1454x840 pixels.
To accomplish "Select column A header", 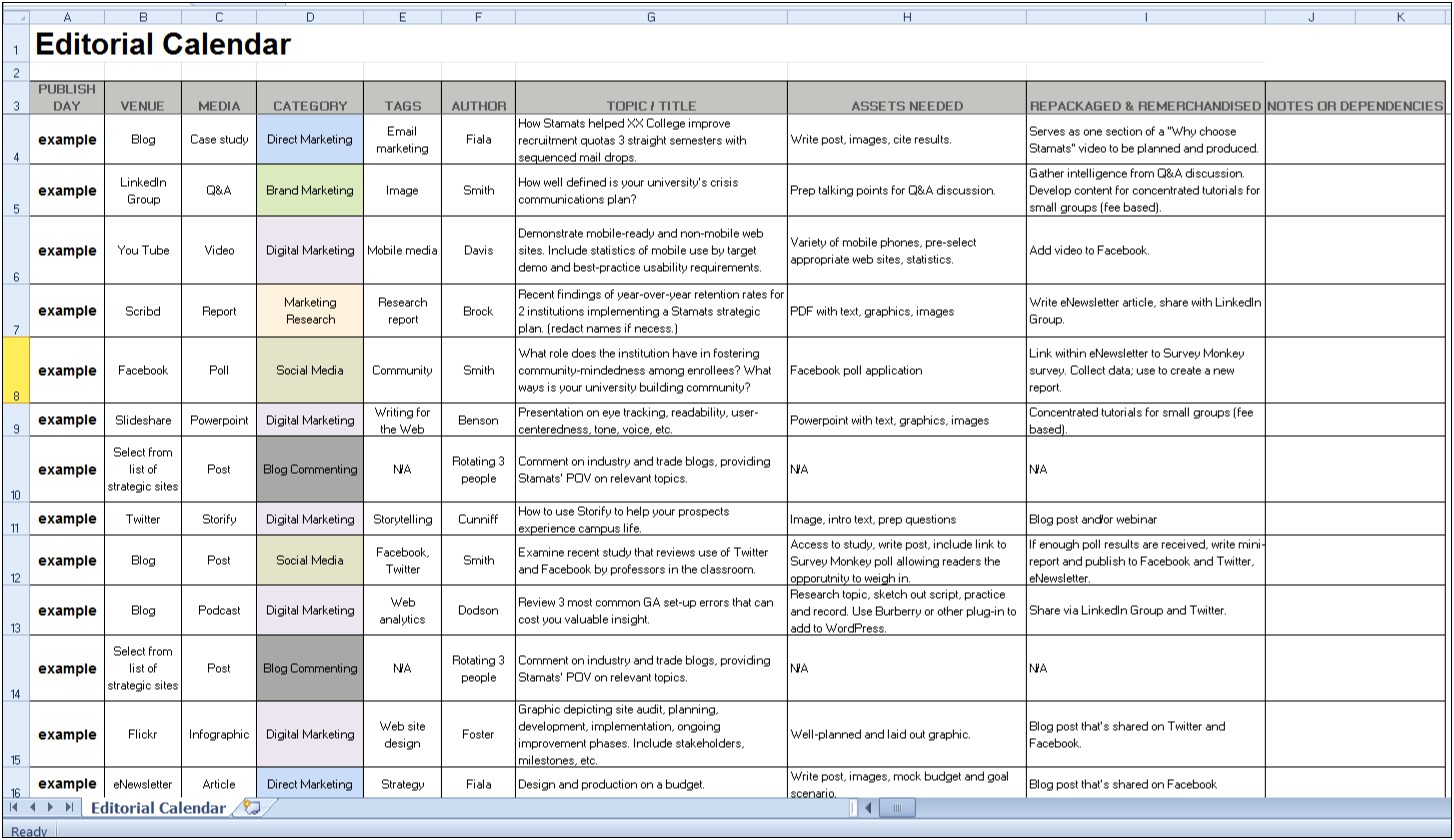I will tap(67, 17).
